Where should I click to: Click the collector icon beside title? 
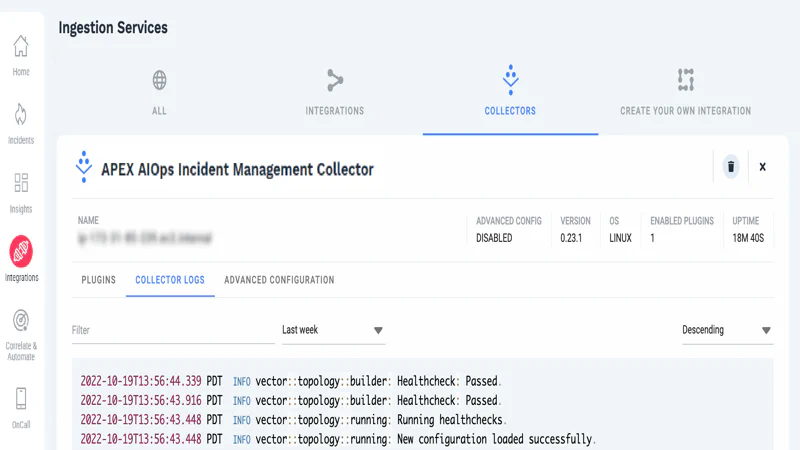click(84, 168)
